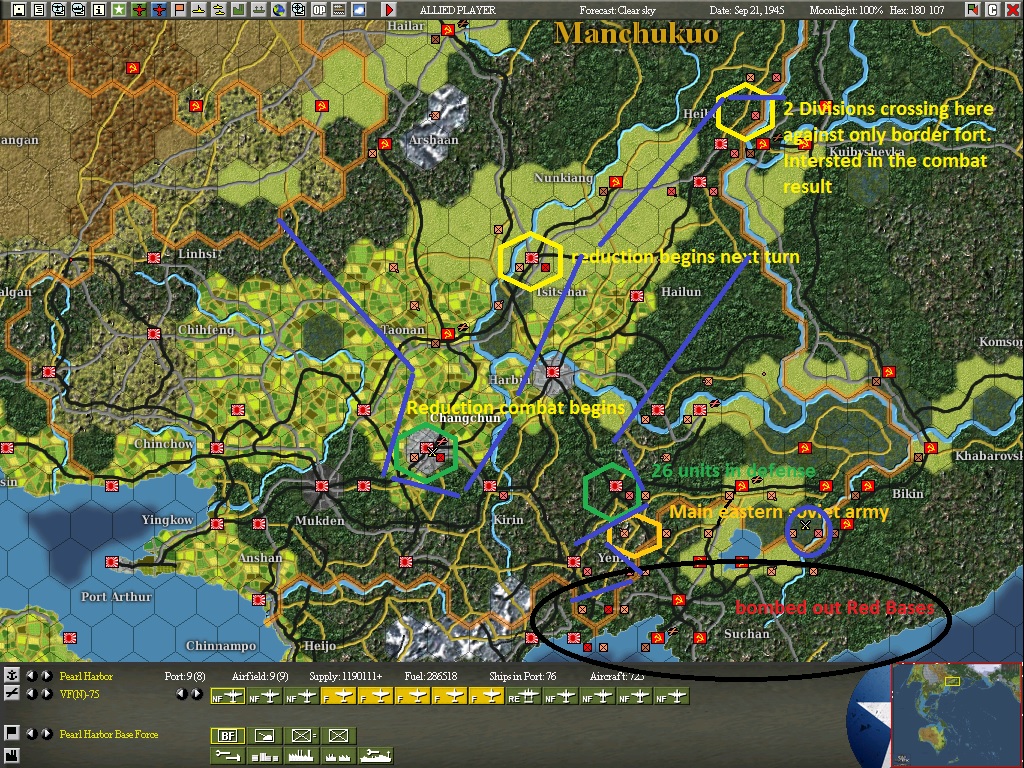Click Pearl Harbor Base Force unit name
The width and height of the screenshot is (1024, 768).
[109, 735]
